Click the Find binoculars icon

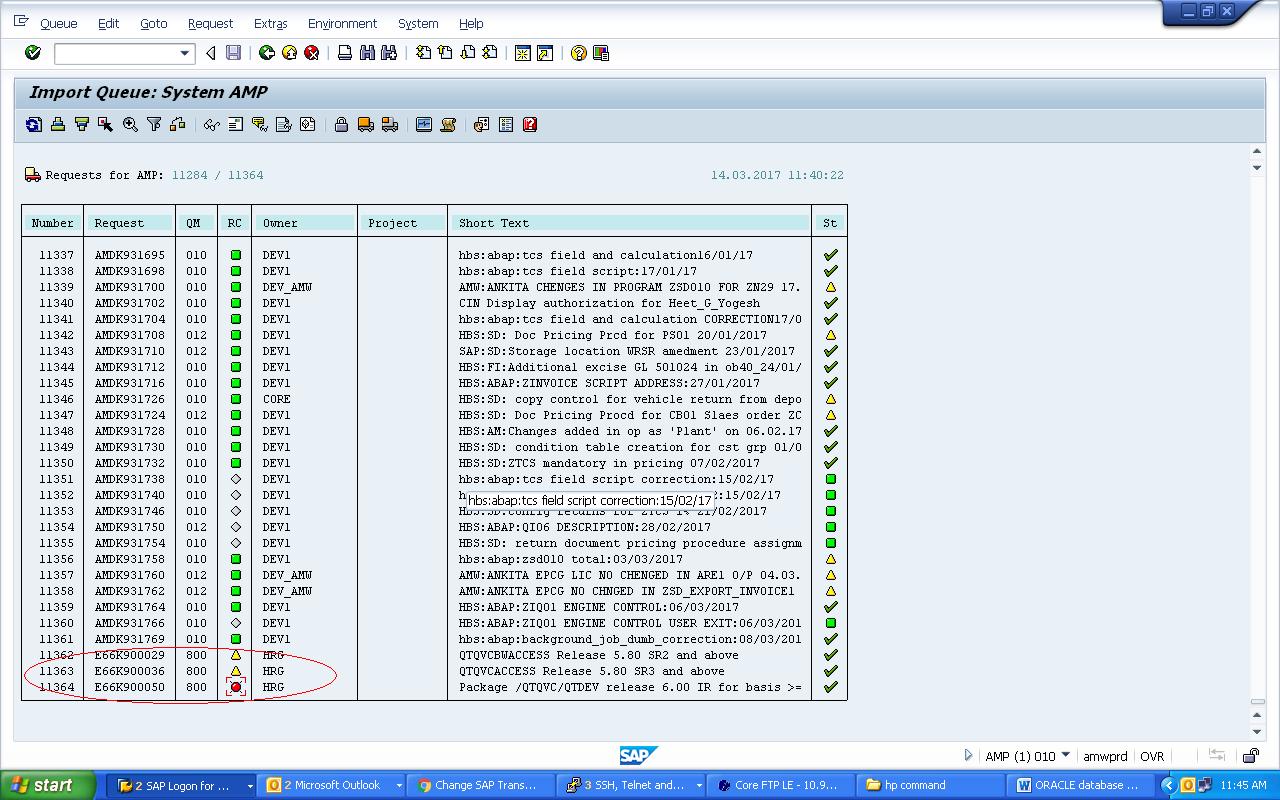(367, 53)
